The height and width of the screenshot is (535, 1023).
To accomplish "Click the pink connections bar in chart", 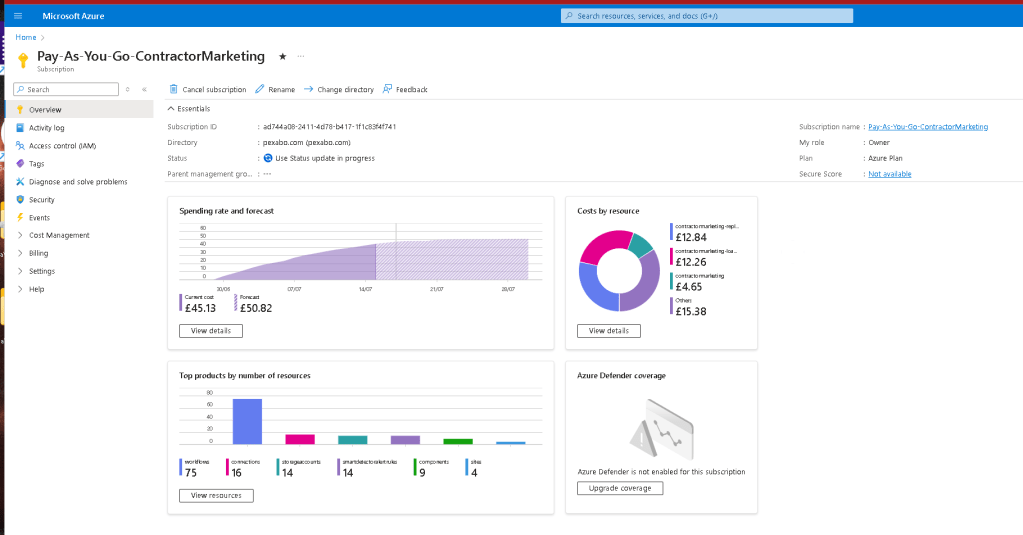I will (x=300, y=439).
